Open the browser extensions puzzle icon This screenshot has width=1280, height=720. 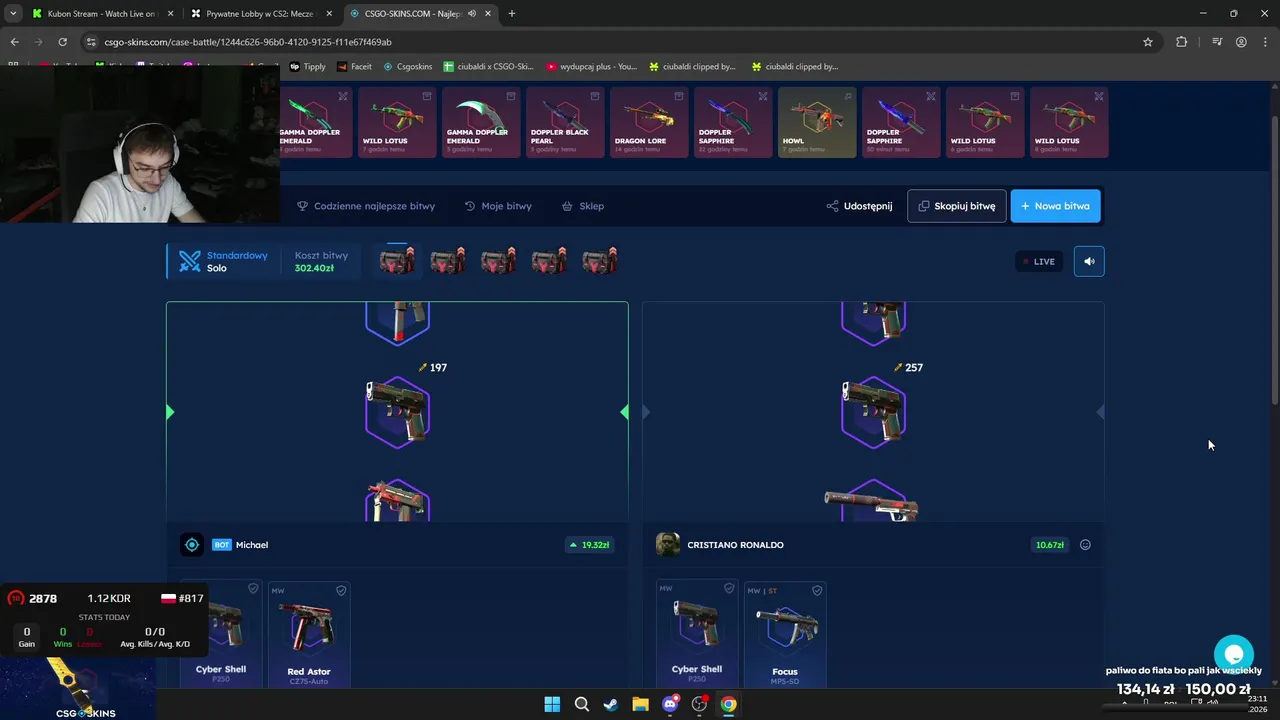point(1182,42)
